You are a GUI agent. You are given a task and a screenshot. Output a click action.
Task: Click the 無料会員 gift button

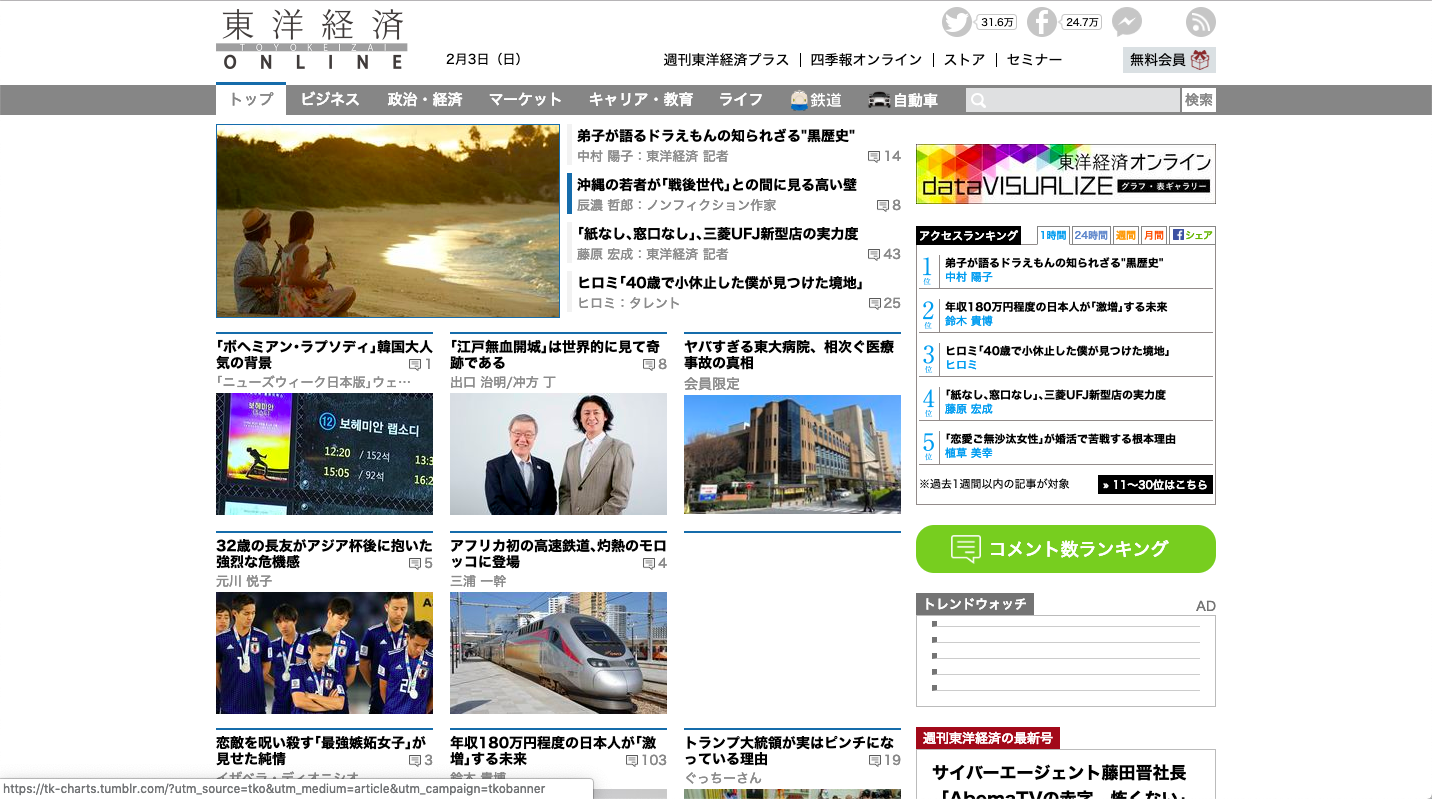(x=1169, y=60)
